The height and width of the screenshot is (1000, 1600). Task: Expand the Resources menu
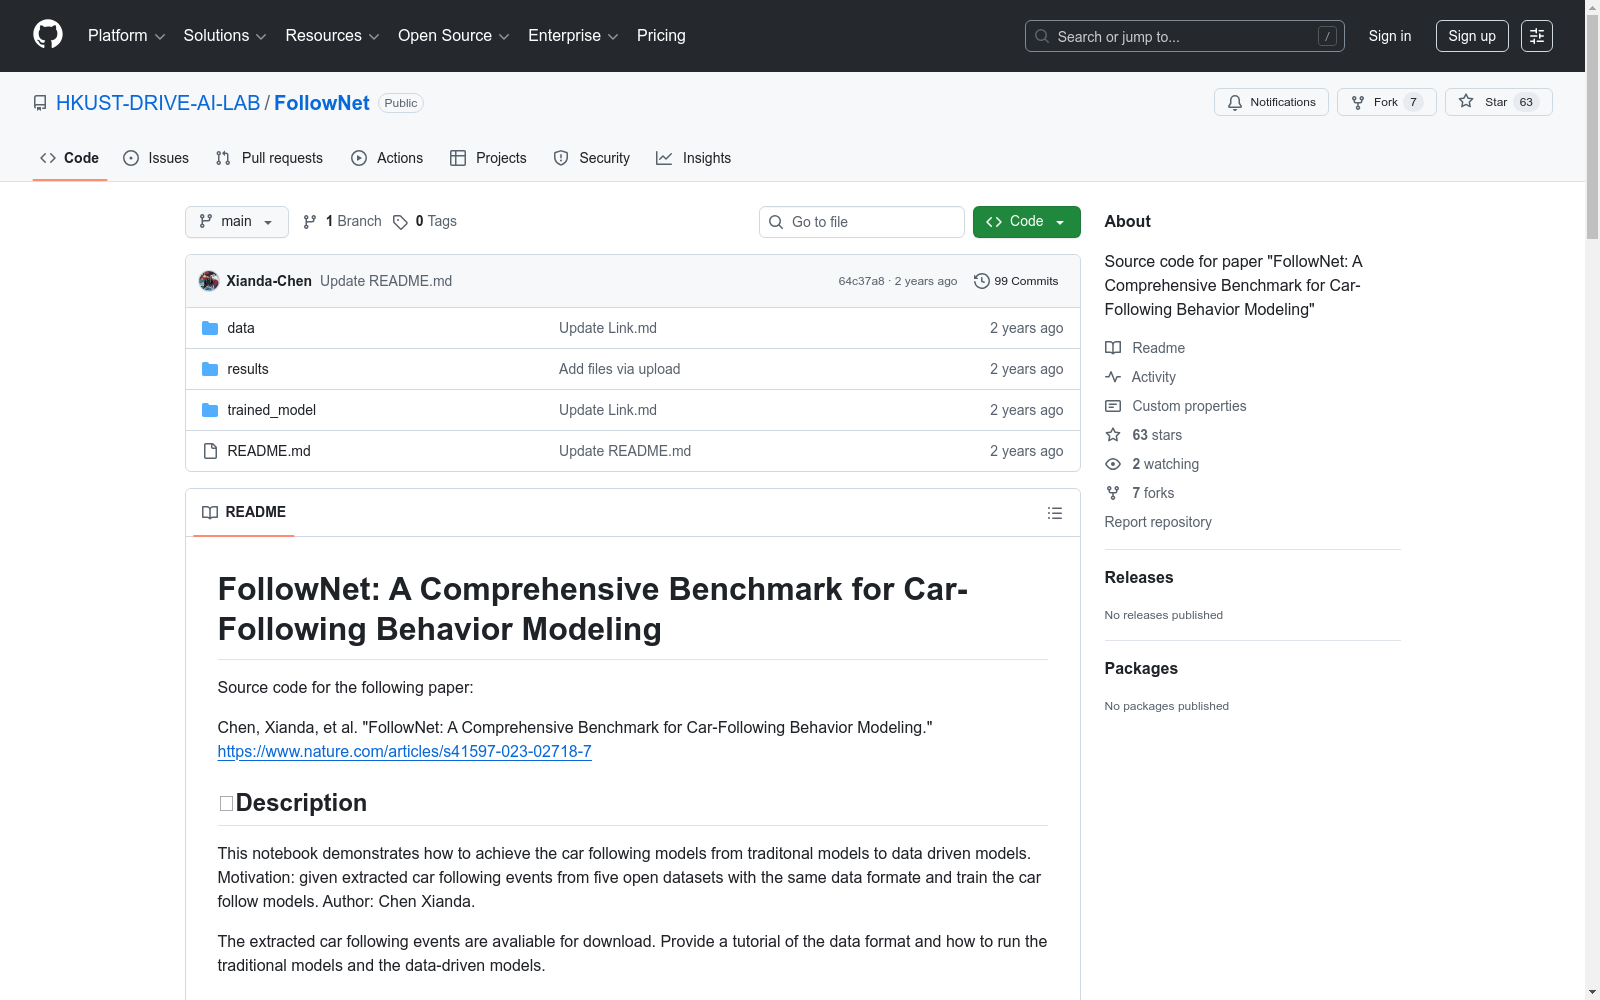coord(332,36)
